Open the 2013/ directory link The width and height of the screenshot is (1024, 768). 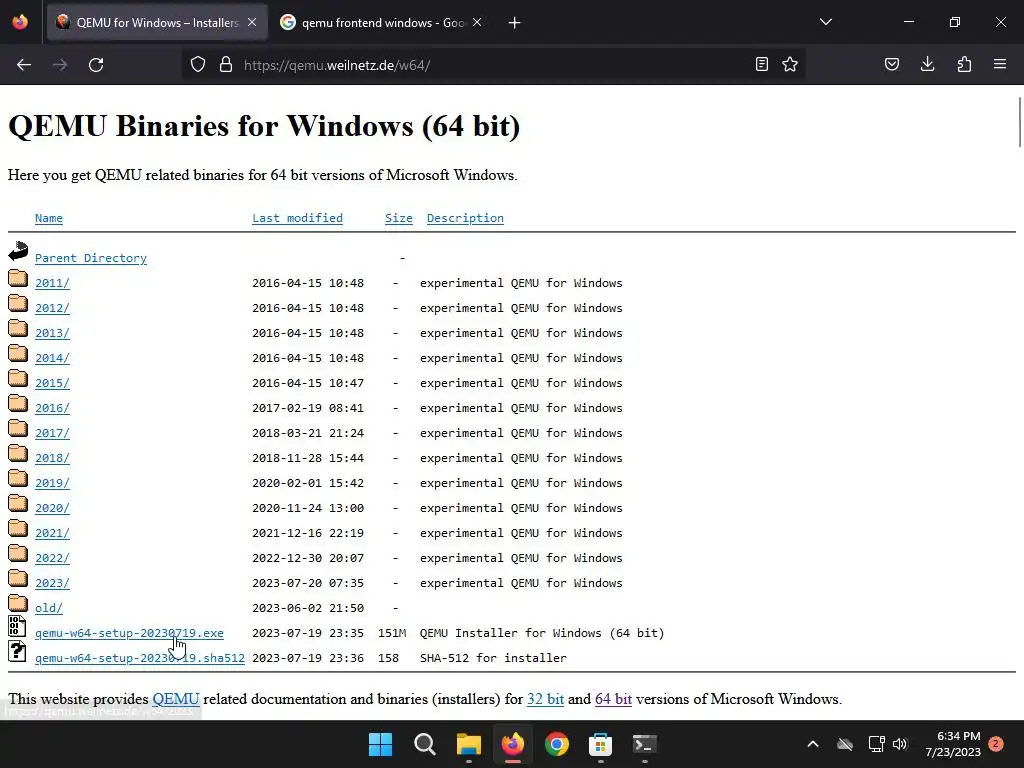pyautogui.click(x=52, y=333)
